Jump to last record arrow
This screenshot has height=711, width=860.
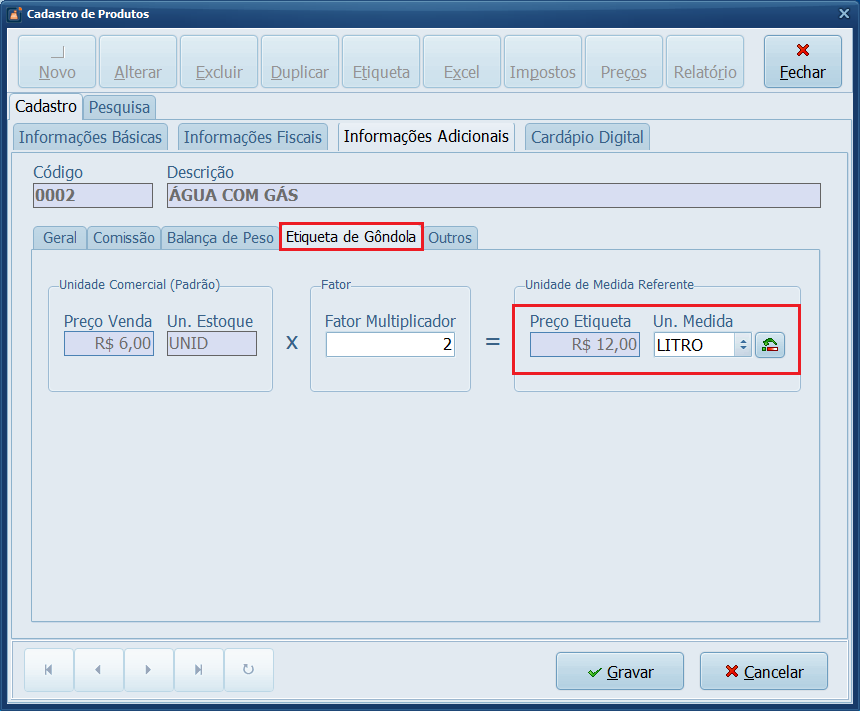198,670
